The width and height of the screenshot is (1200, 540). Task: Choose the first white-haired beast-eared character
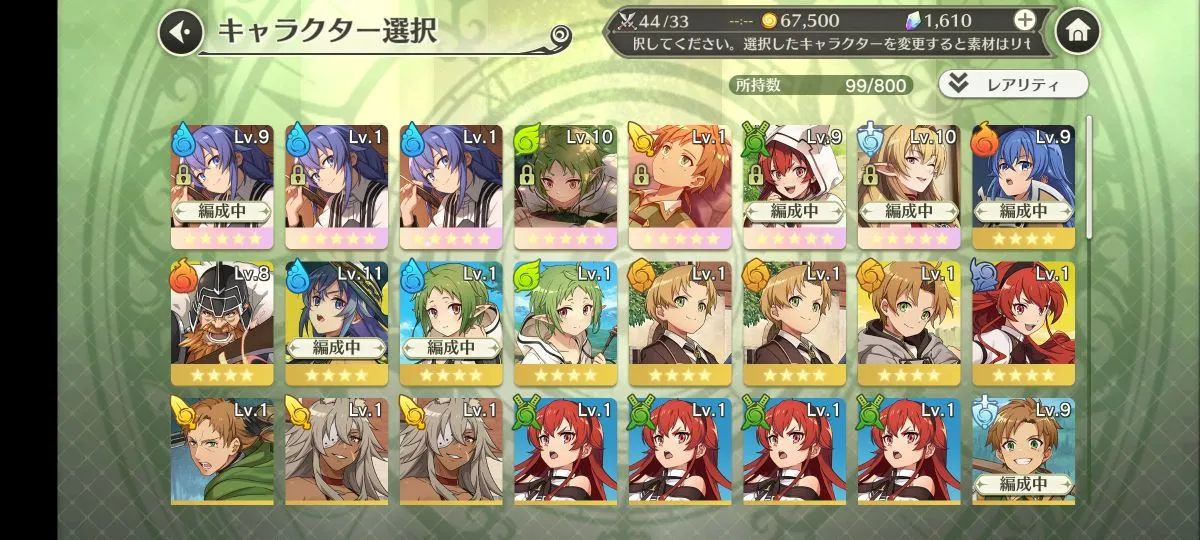click(x=336, y=450)
